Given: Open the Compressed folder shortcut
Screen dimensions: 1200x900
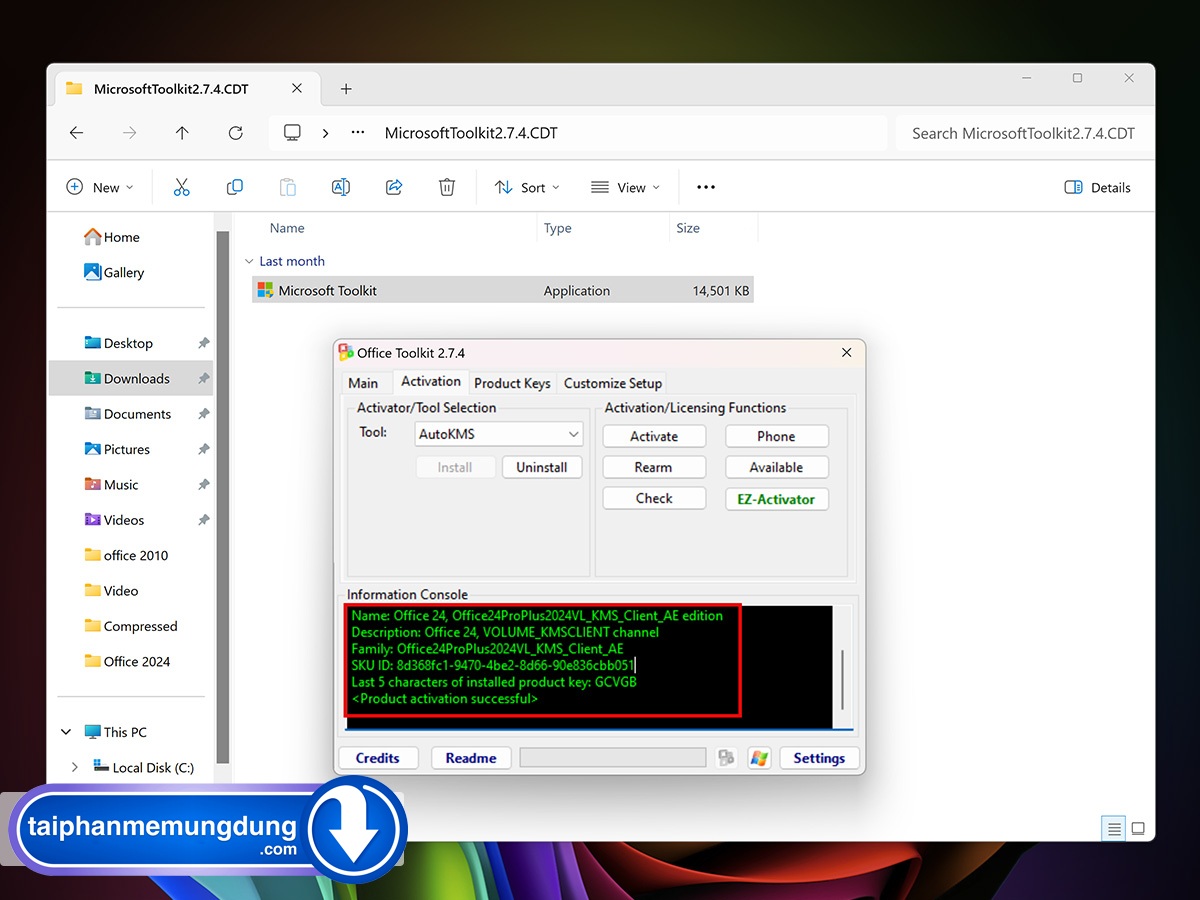Looking at the screenshot, I should 130,626.
